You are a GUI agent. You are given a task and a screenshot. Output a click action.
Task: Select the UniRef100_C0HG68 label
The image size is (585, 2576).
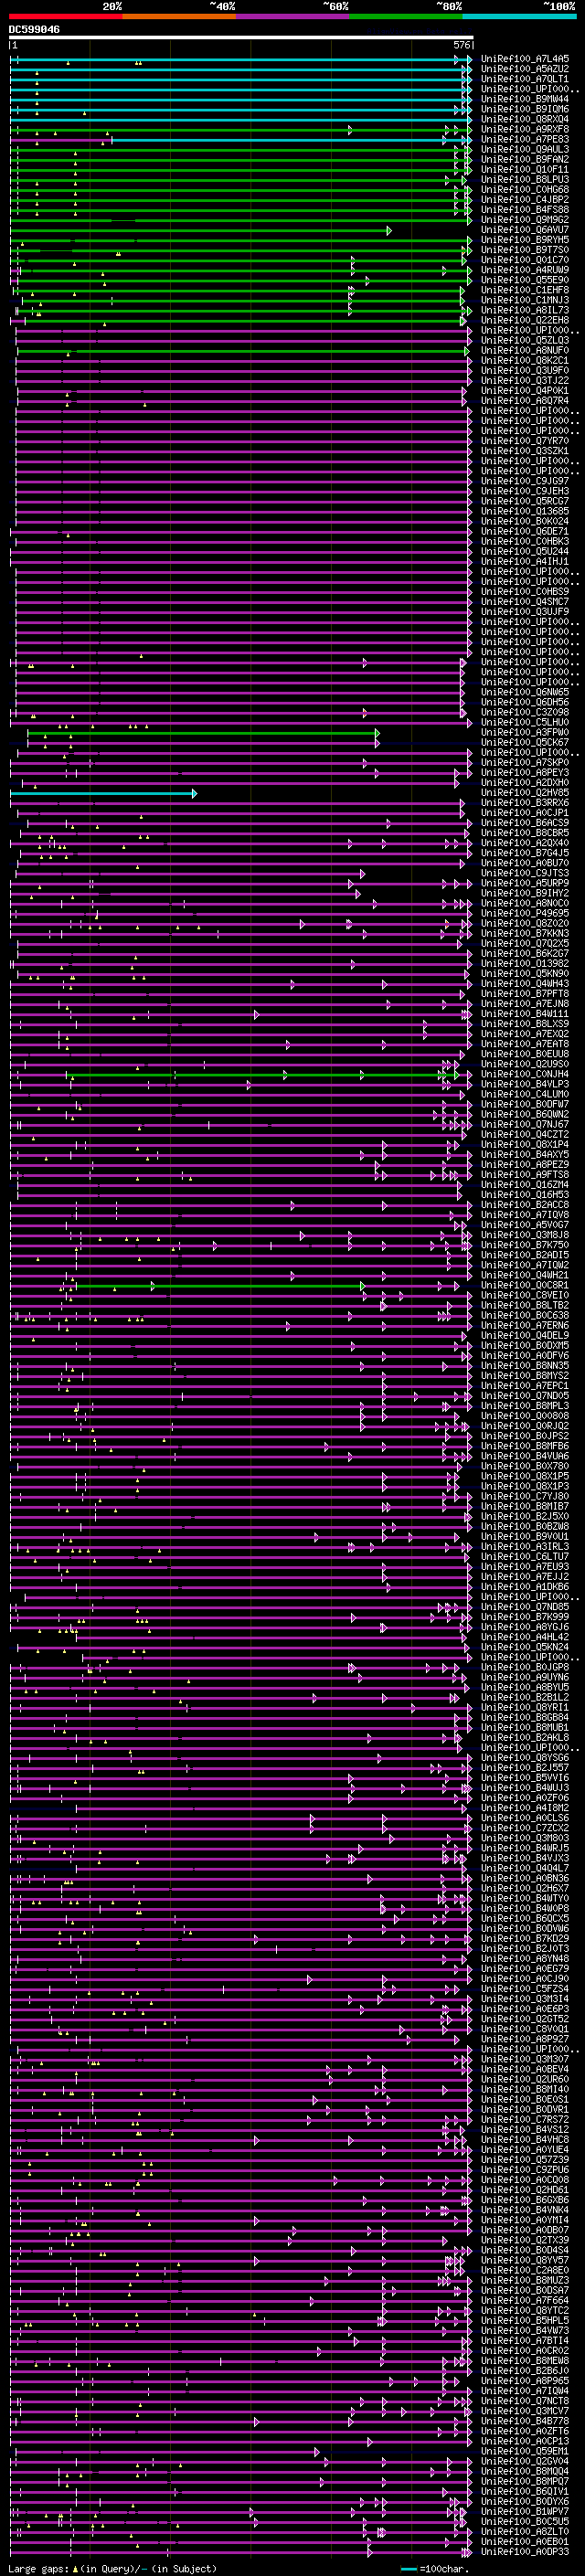tap(524, 190)
